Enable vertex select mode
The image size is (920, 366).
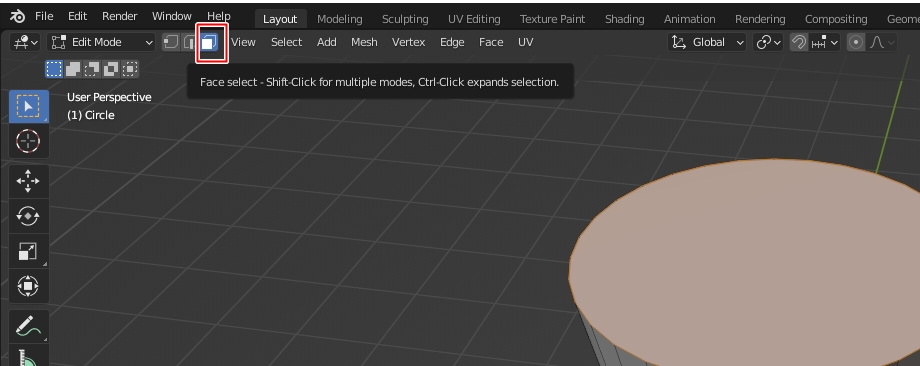(x=171, y=42)
